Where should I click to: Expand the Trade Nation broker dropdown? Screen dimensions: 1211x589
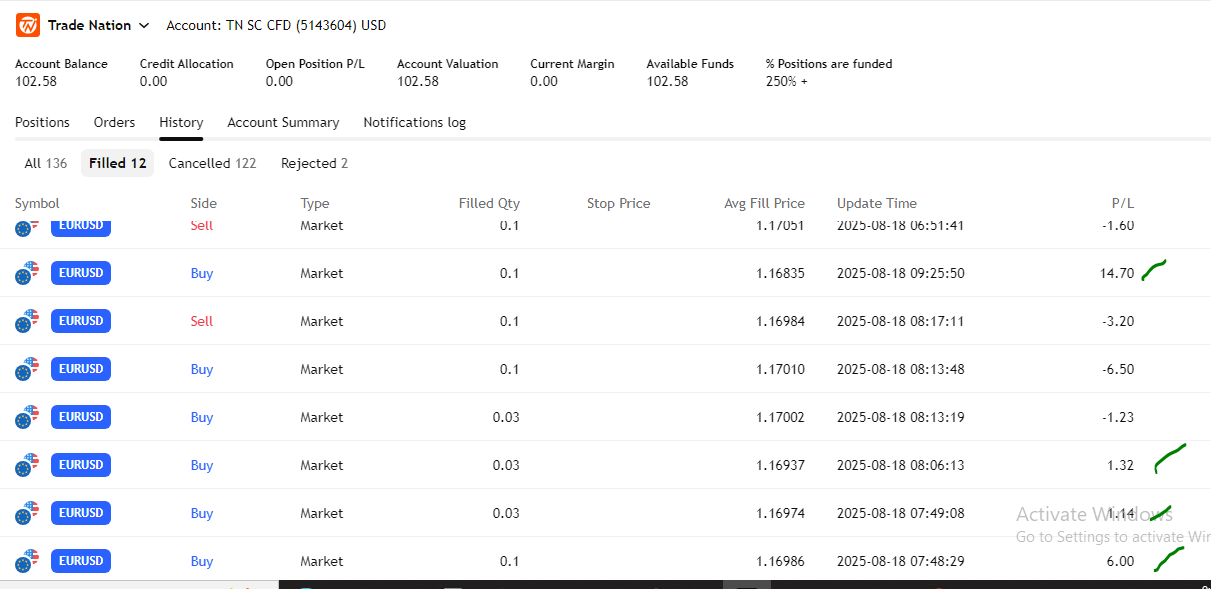tap(143, 25)
